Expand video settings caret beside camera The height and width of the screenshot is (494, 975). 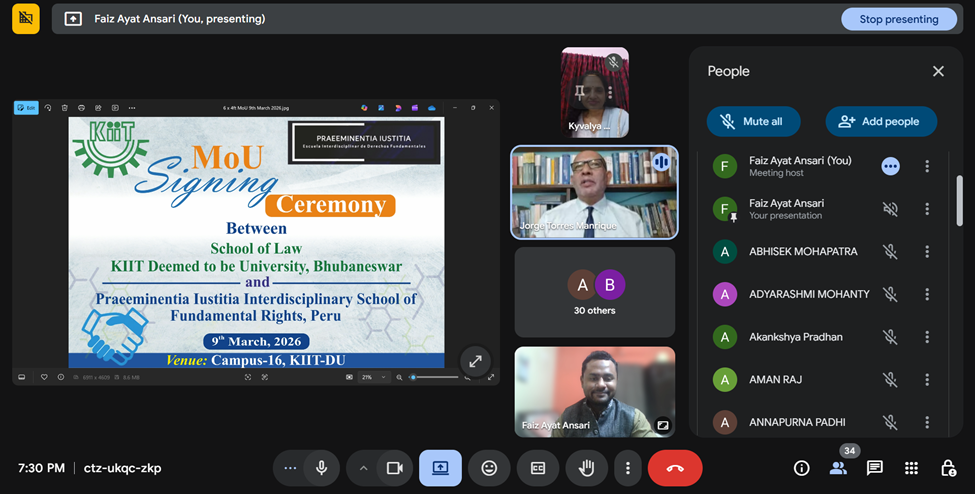(363, 468)
